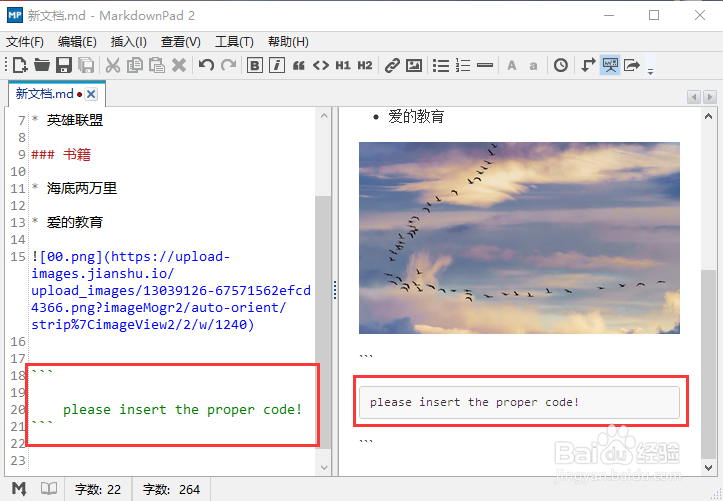The height and width of the screenshot is (501, 723).
Task: Insert a horizontal rule
Action: tap(485, 65)
